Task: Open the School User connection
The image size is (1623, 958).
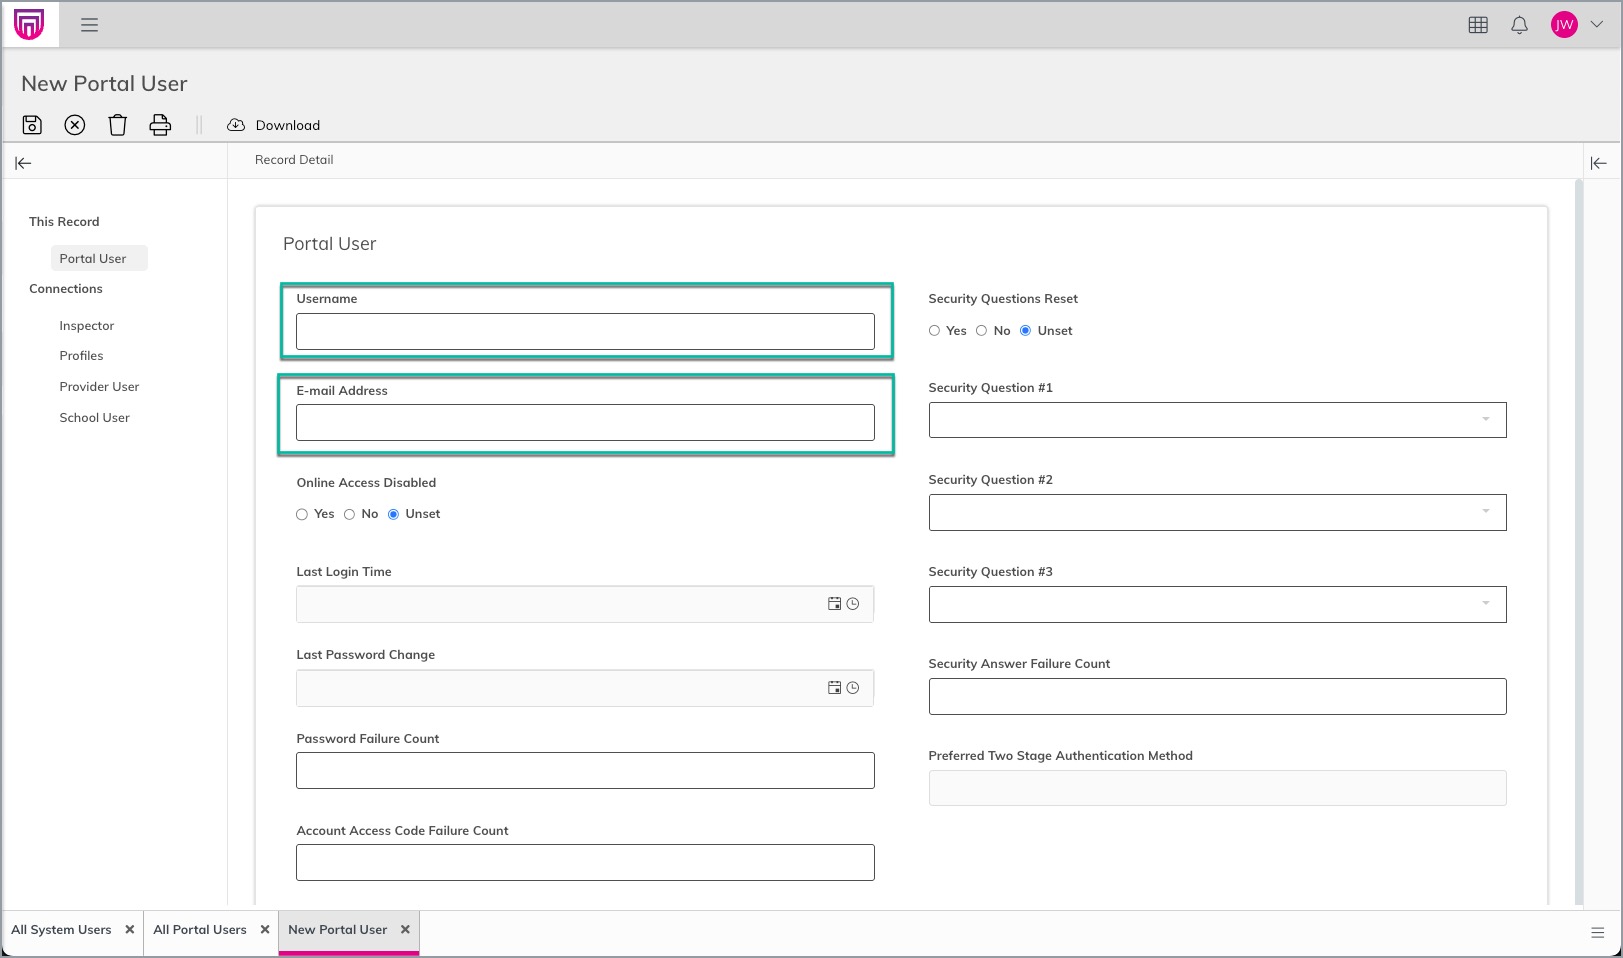Action: pyautogui.click(x=94, y=418)
